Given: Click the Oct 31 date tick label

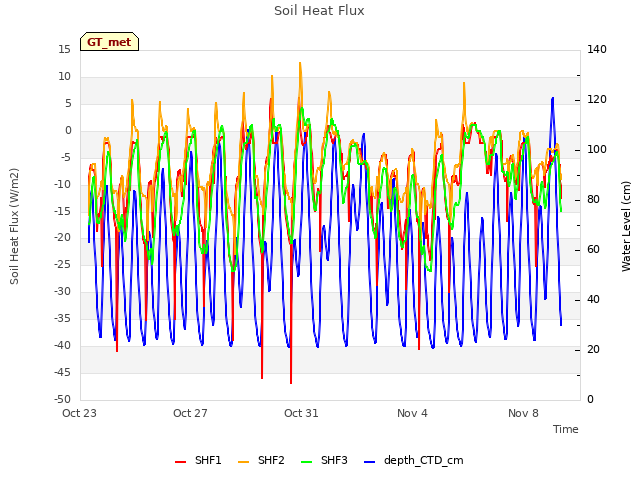Looking at the screenshot, I should (301, 413).
